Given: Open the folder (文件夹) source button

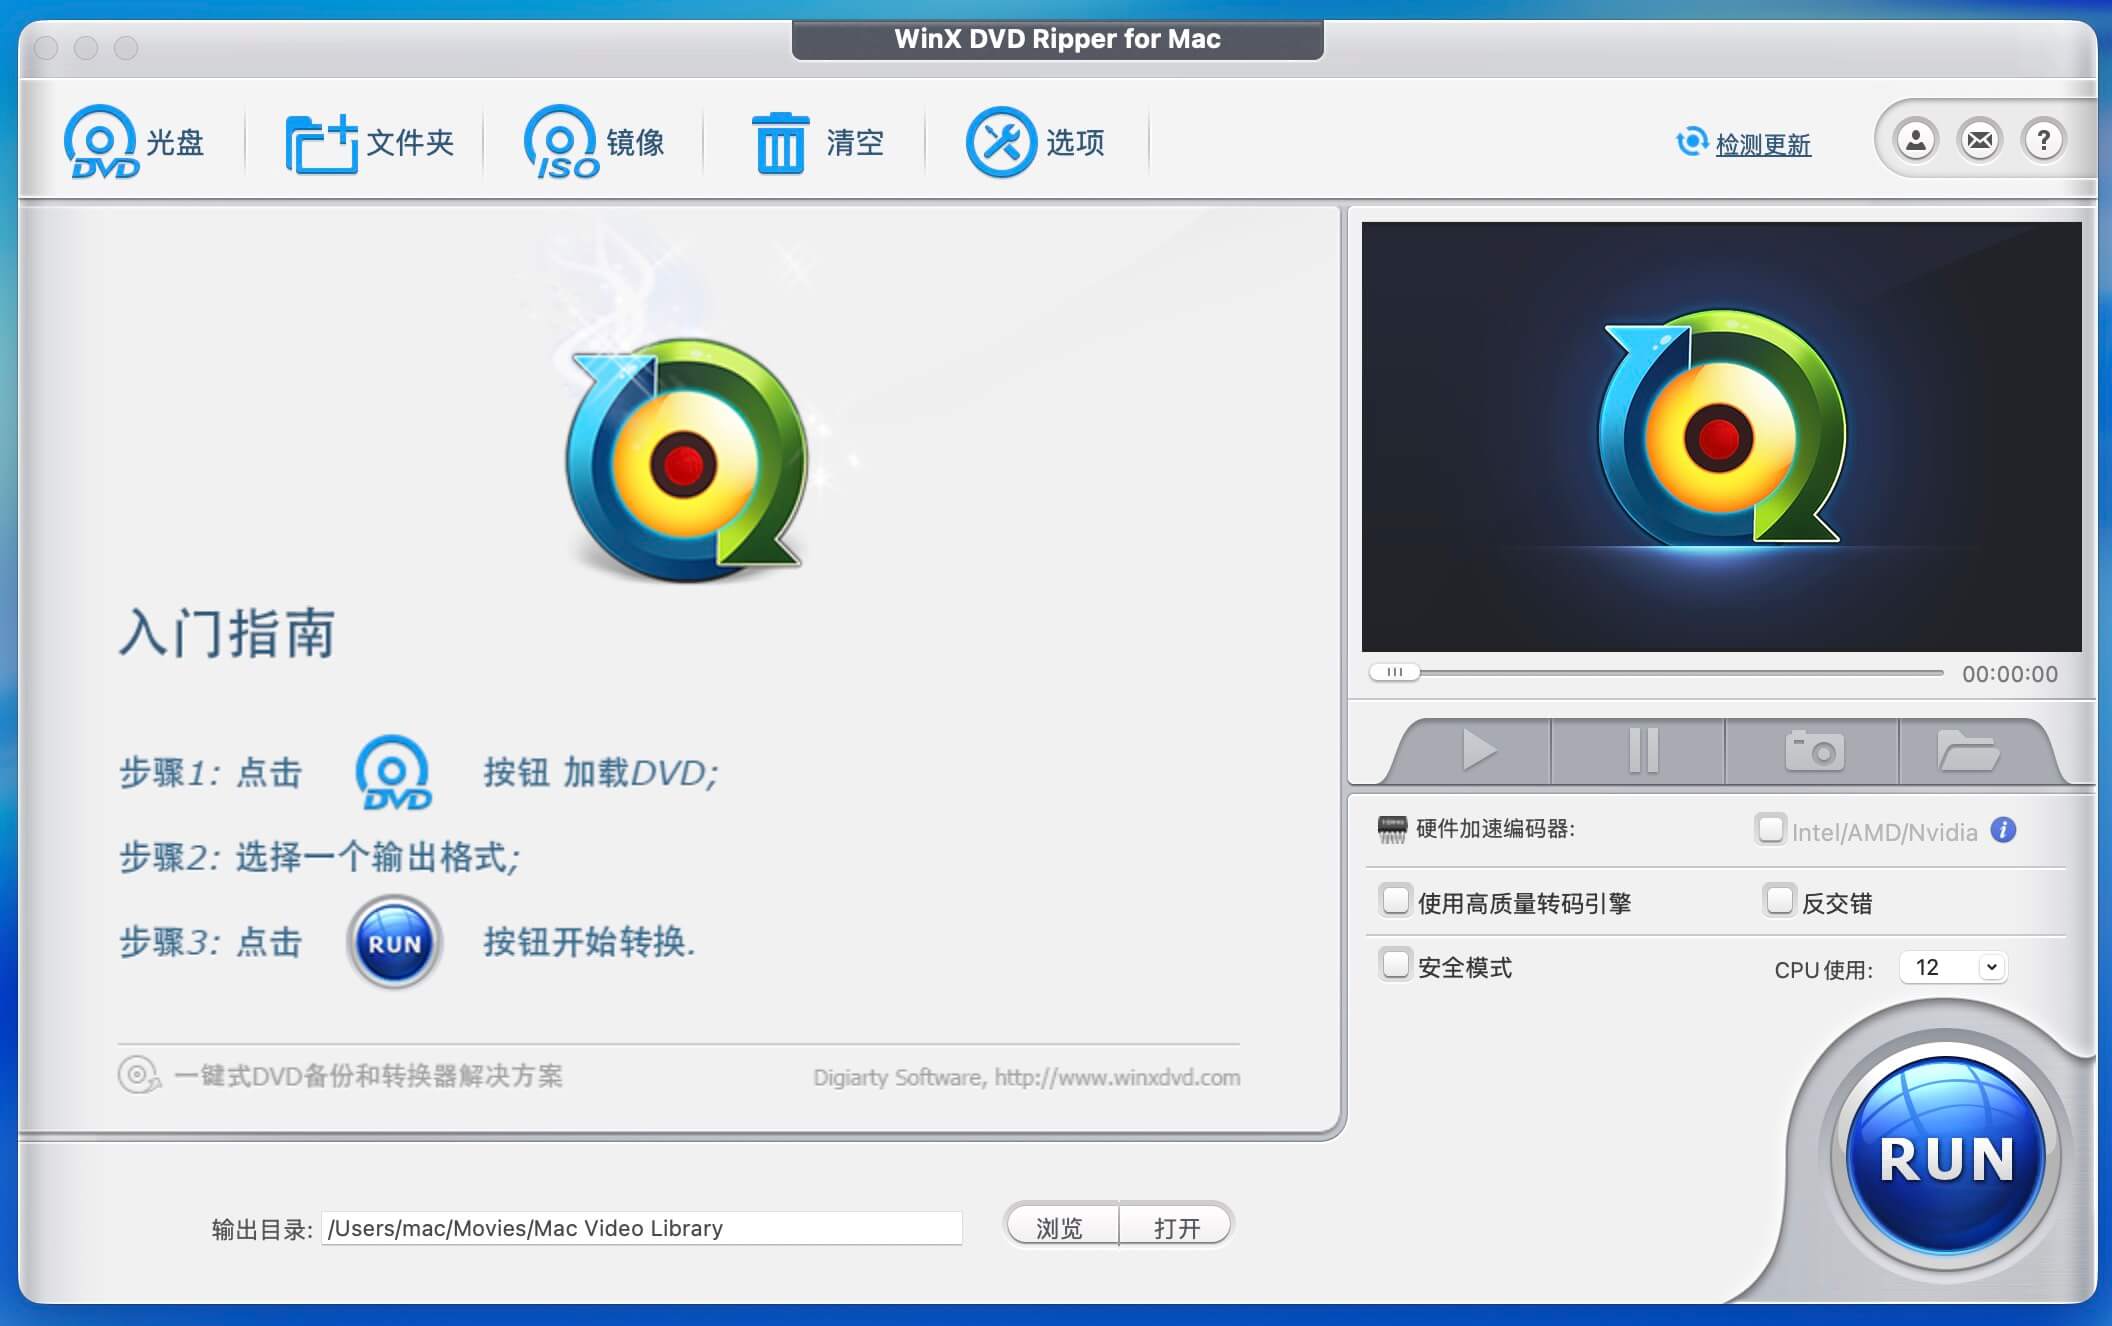Looking at the screenshot, I should click(x=321, y=143).
